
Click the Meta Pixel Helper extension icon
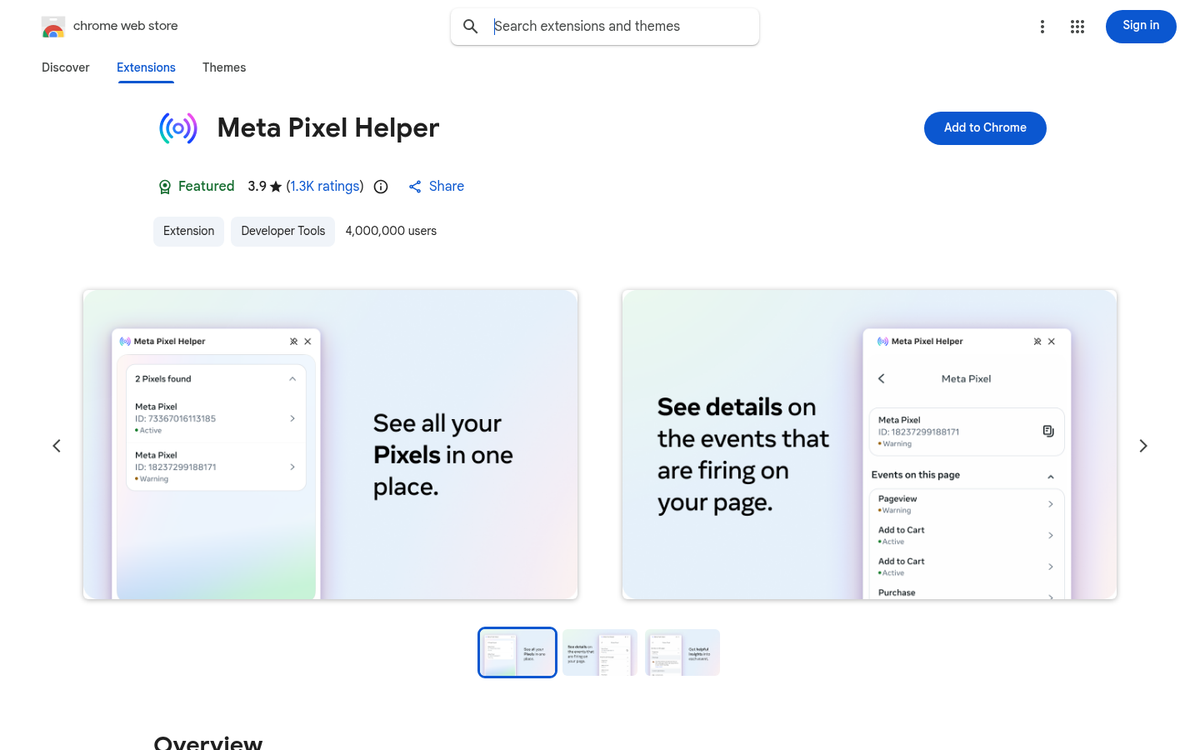pos(178,128)
